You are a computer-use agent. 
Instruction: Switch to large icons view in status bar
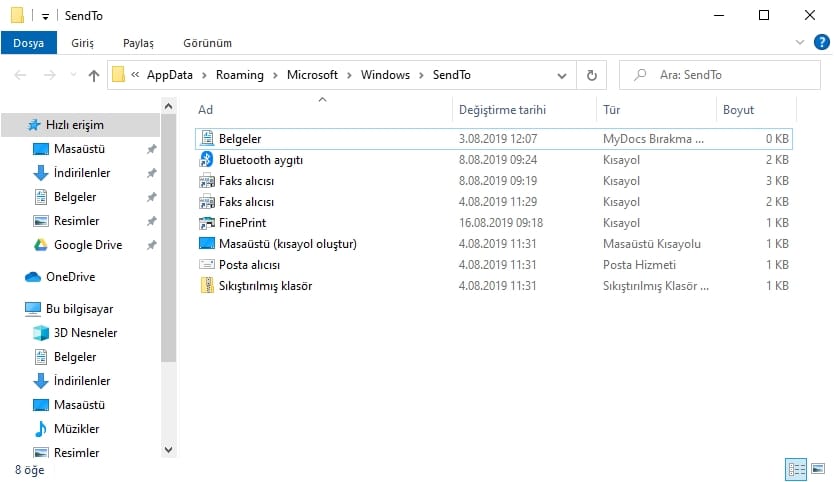[x=818, y=469]
